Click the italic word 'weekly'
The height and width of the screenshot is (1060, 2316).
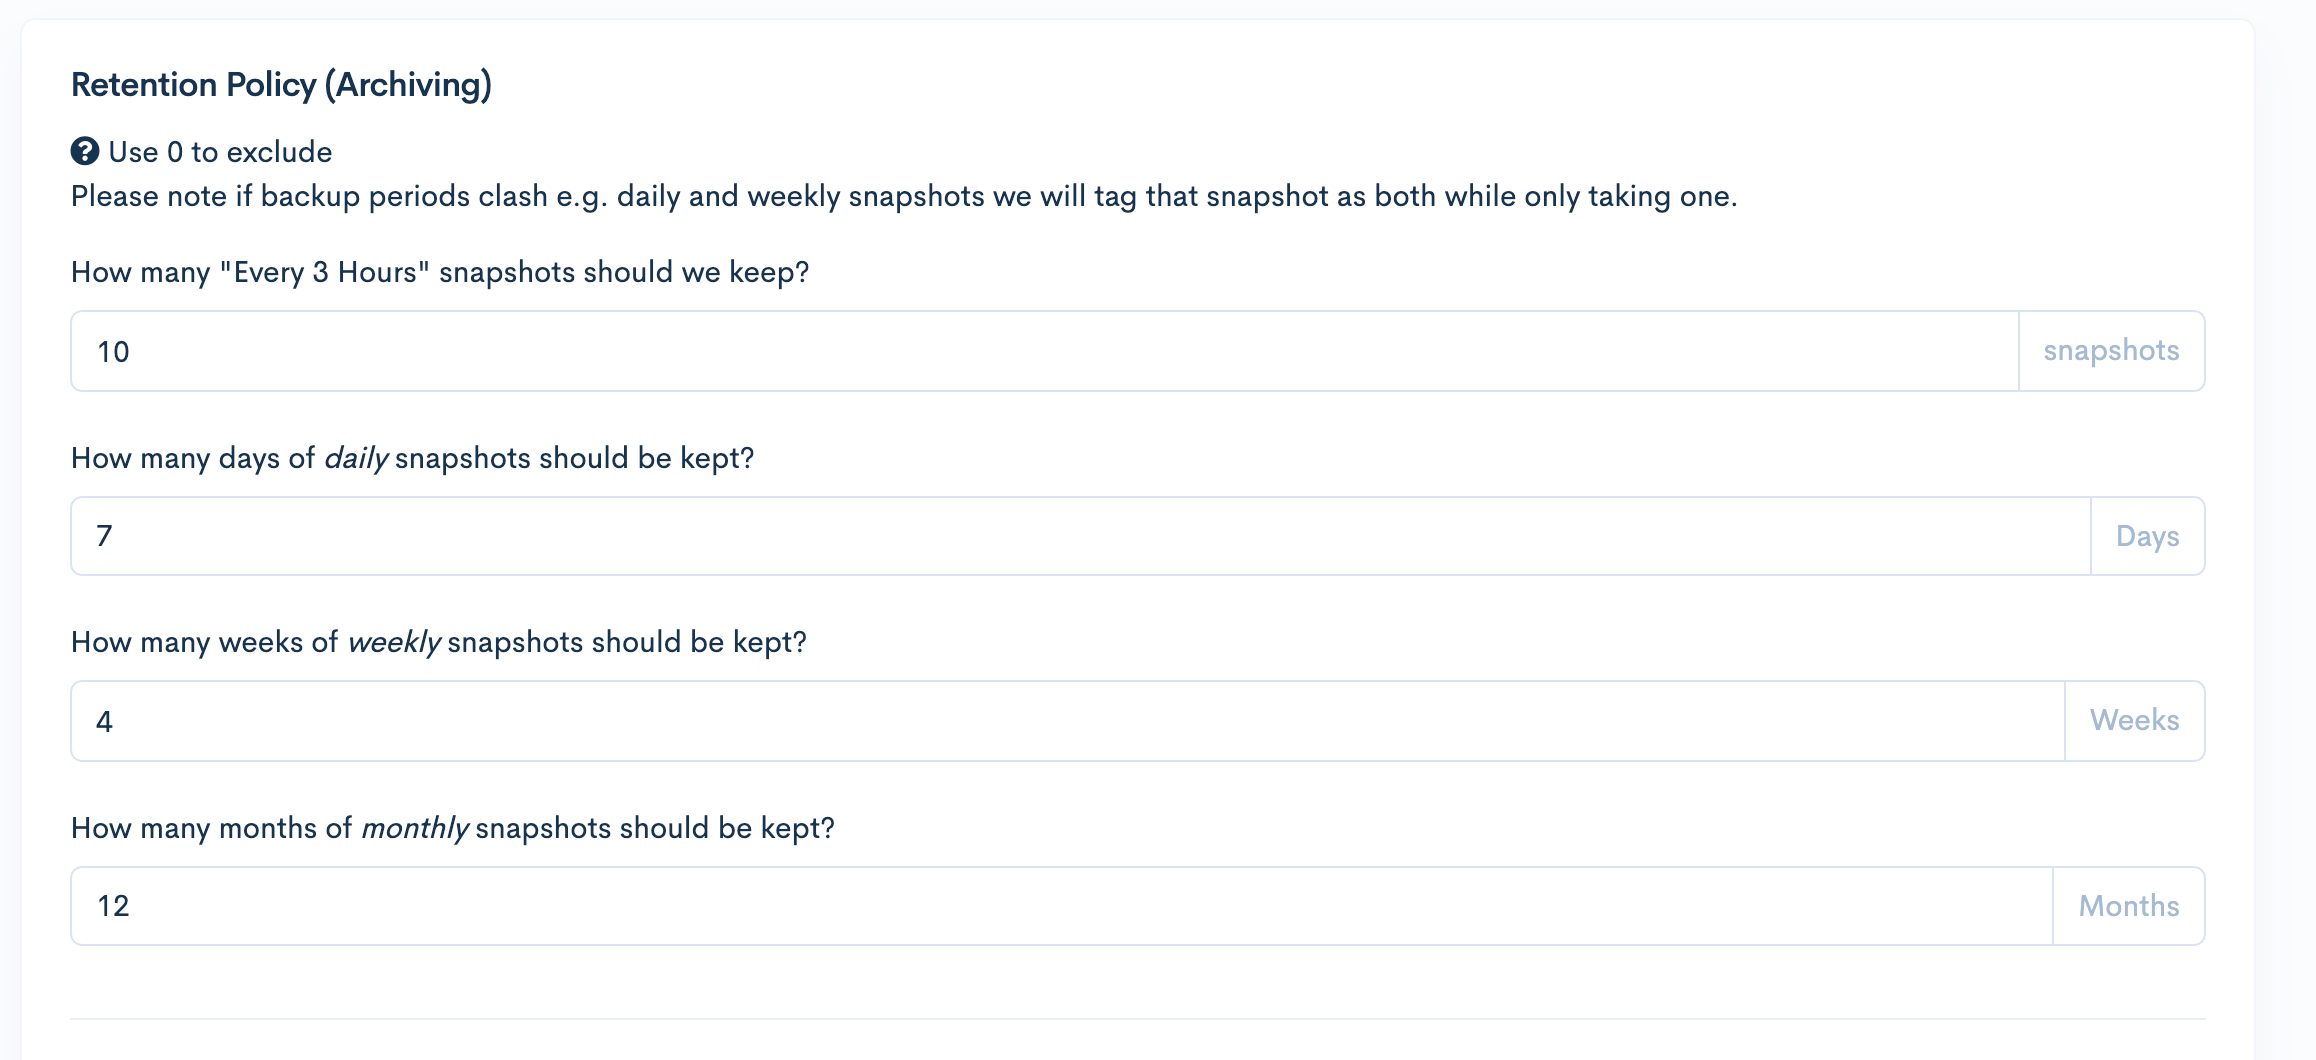pyautogui.click(x=394, y=642)
